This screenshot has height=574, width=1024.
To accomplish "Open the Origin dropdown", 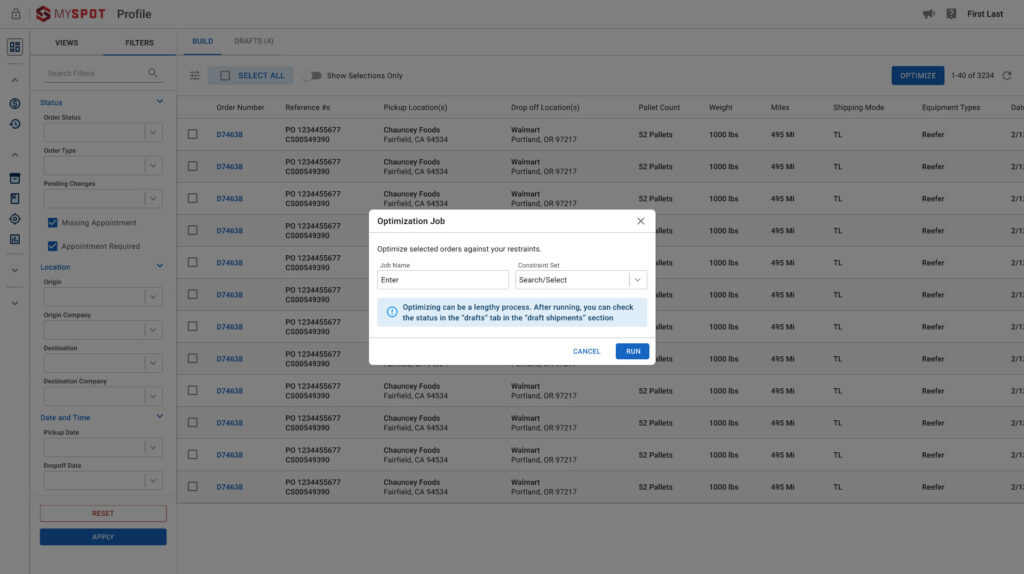I will coord(103,296).
